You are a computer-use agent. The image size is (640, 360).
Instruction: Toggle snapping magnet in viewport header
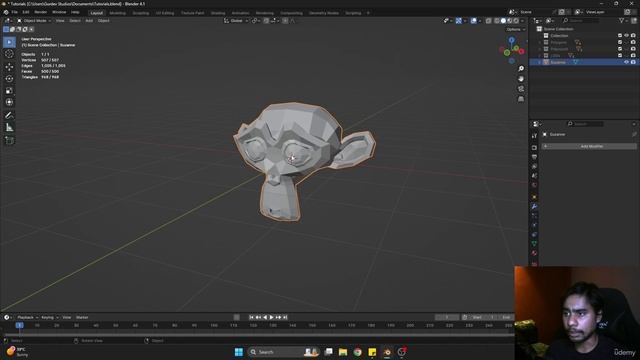click(x=266, y=21)
